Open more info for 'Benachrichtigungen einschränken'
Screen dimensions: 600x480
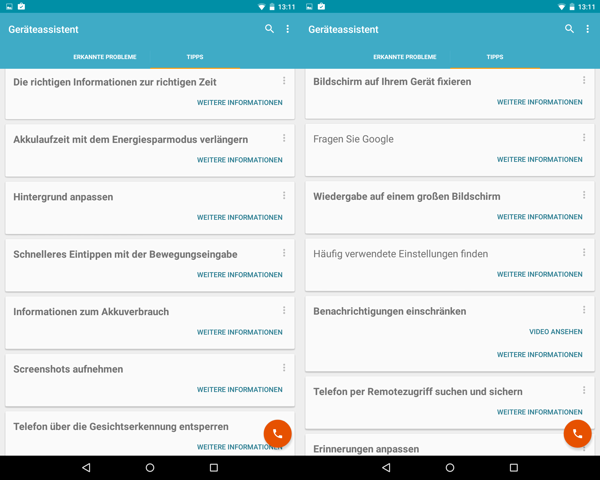[540, 355]
